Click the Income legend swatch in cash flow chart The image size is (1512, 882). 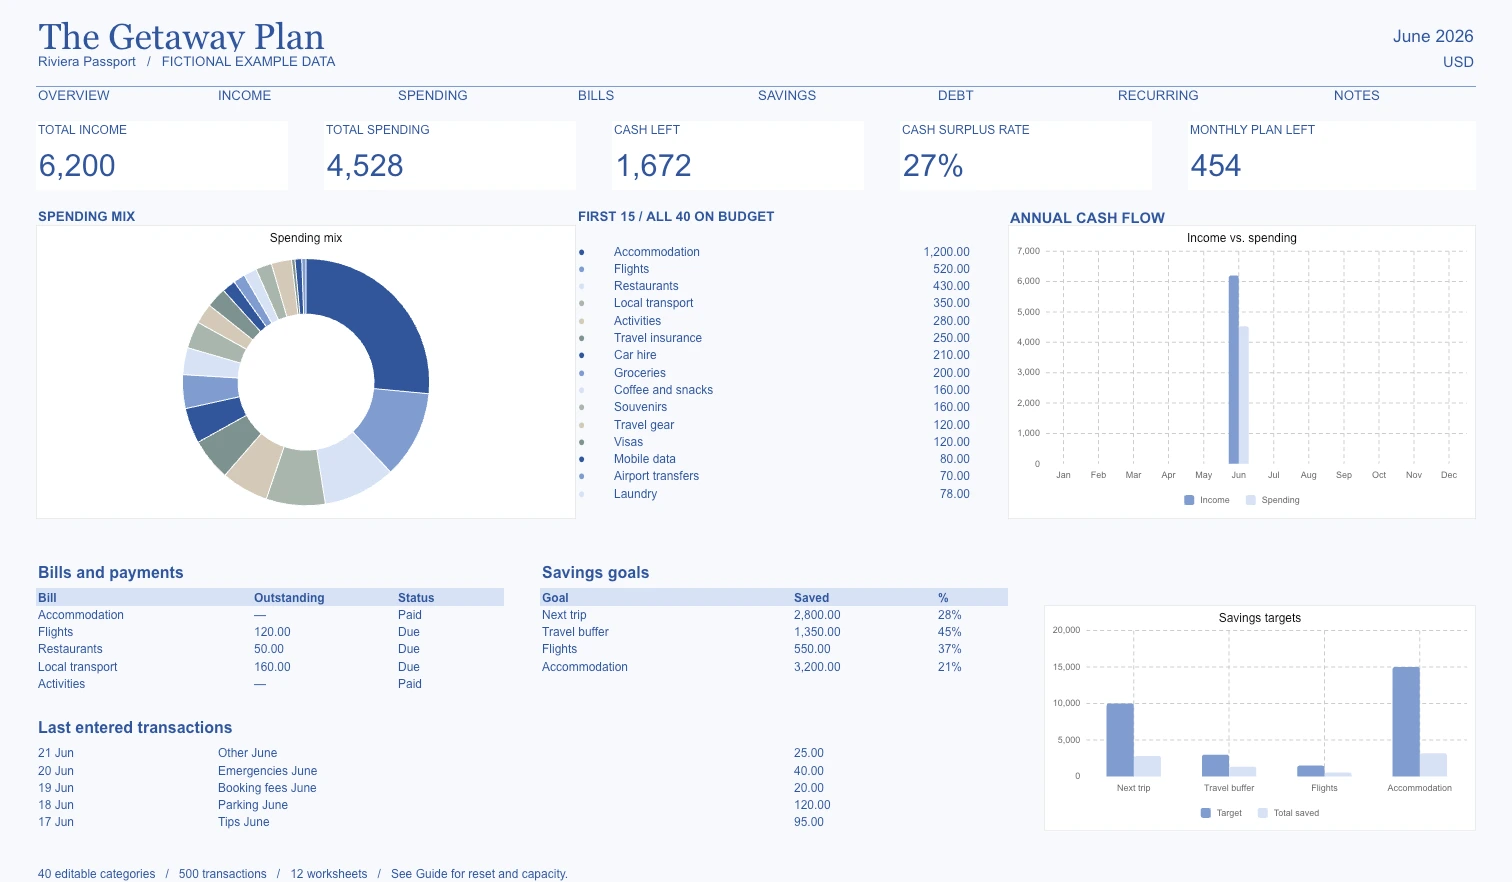click(1189, 500)
